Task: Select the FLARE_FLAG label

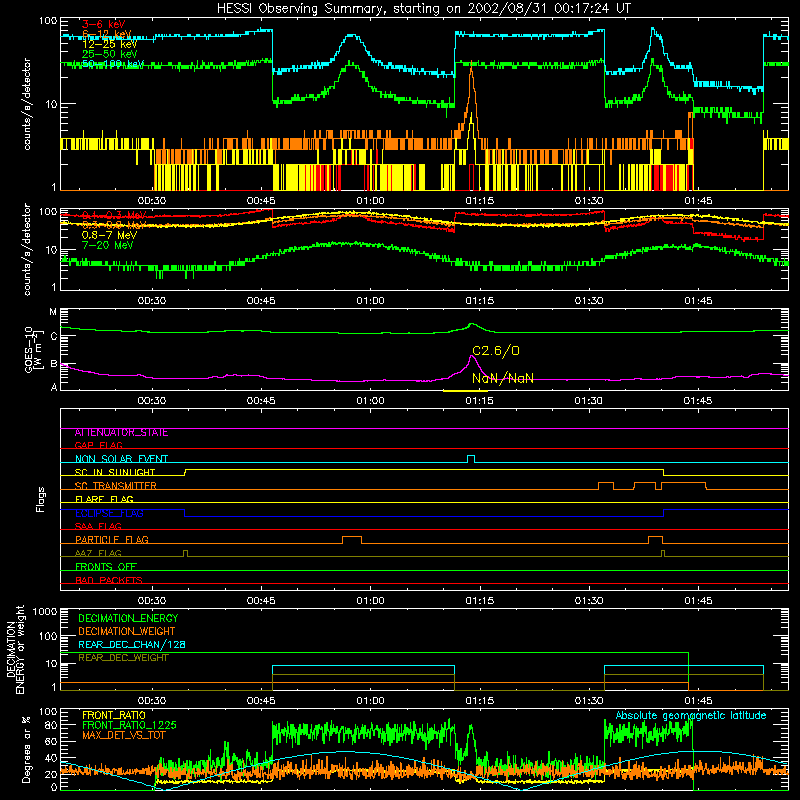Action: (x=104, y=499)
